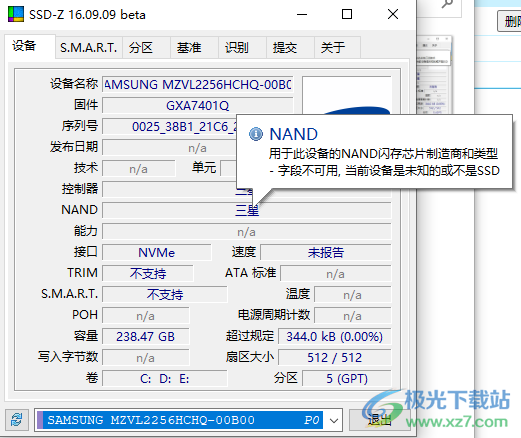
Task: Click the info icon in NAND tooltip
Action: pyautogui.click(x=256, y=134)
